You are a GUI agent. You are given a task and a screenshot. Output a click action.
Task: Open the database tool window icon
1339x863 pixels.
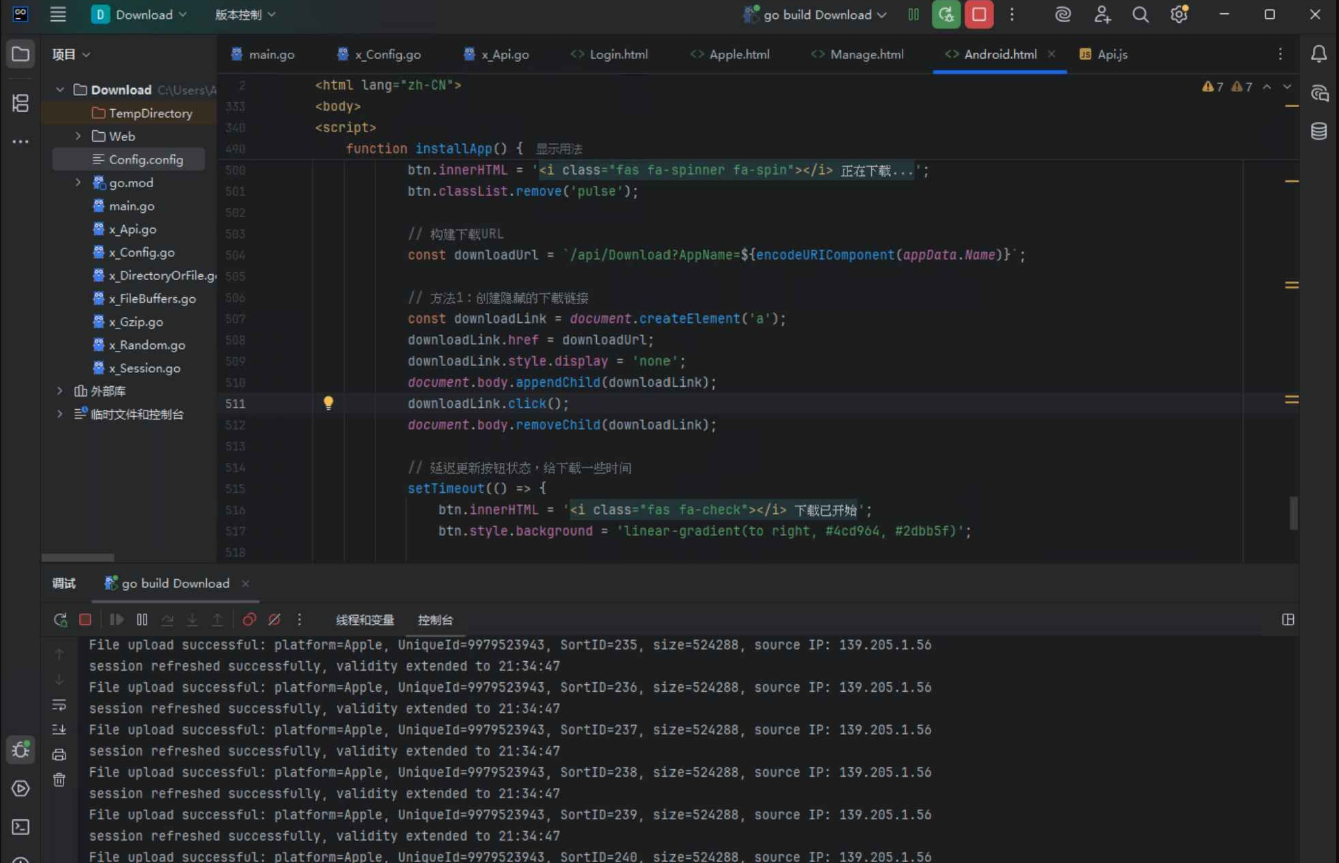pyautogui.click(x=1319, y=132)
